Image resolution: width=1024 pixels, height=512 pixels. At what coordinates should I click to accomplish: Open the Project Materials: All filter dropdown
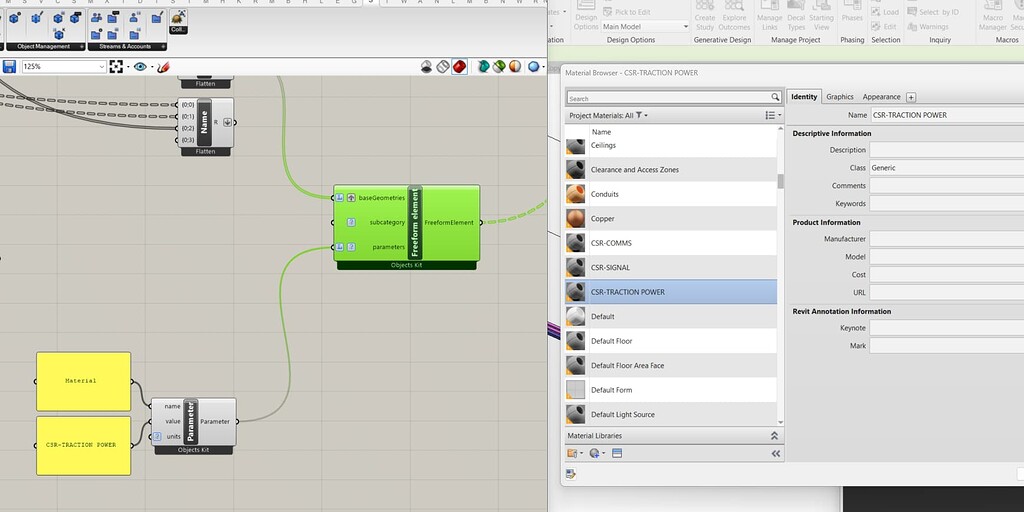(x=609, y=116)
